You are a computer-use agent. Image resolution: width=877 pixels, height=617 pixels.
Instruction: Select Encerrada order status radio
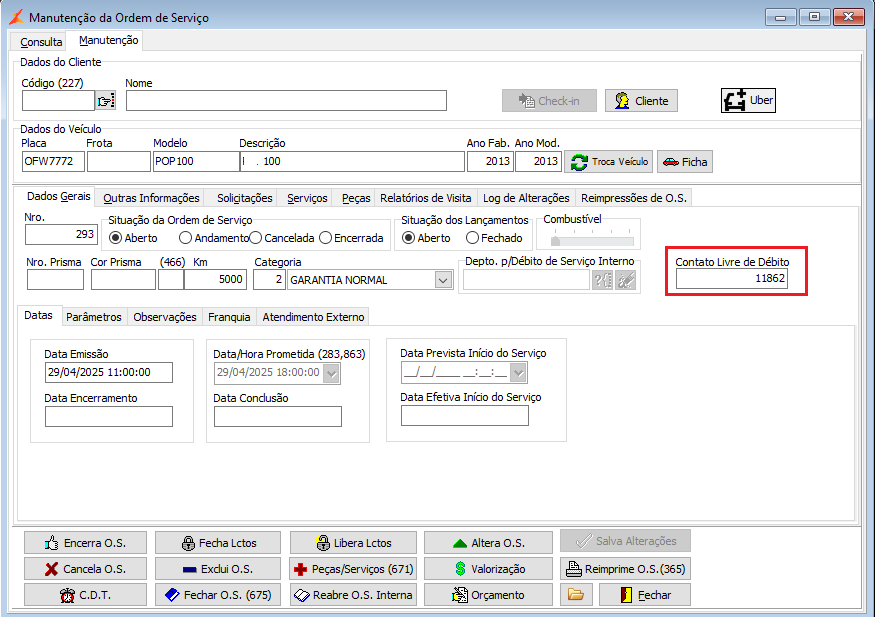click(x=326, y=238)
